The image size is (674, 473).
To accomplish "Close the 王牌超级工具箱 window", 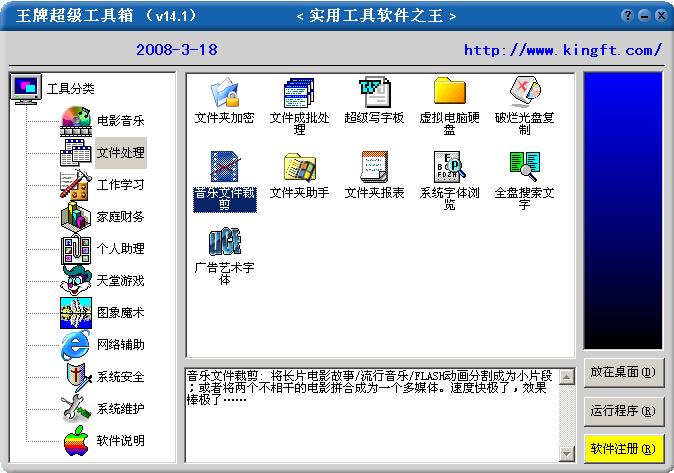I will tap(661, 15).
